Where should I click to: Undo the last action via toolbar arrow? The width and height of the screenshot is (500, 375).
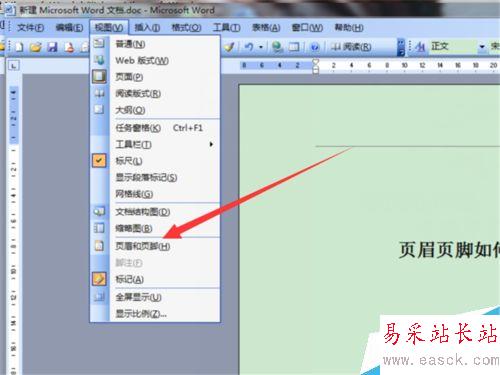pos(249,47)
